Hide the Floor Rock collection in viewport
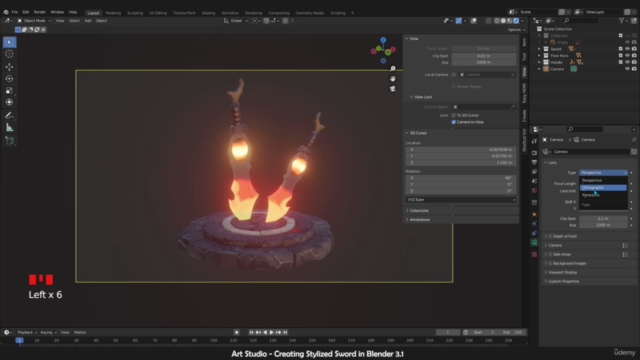The image size is (640, 360). coord(627,56)
